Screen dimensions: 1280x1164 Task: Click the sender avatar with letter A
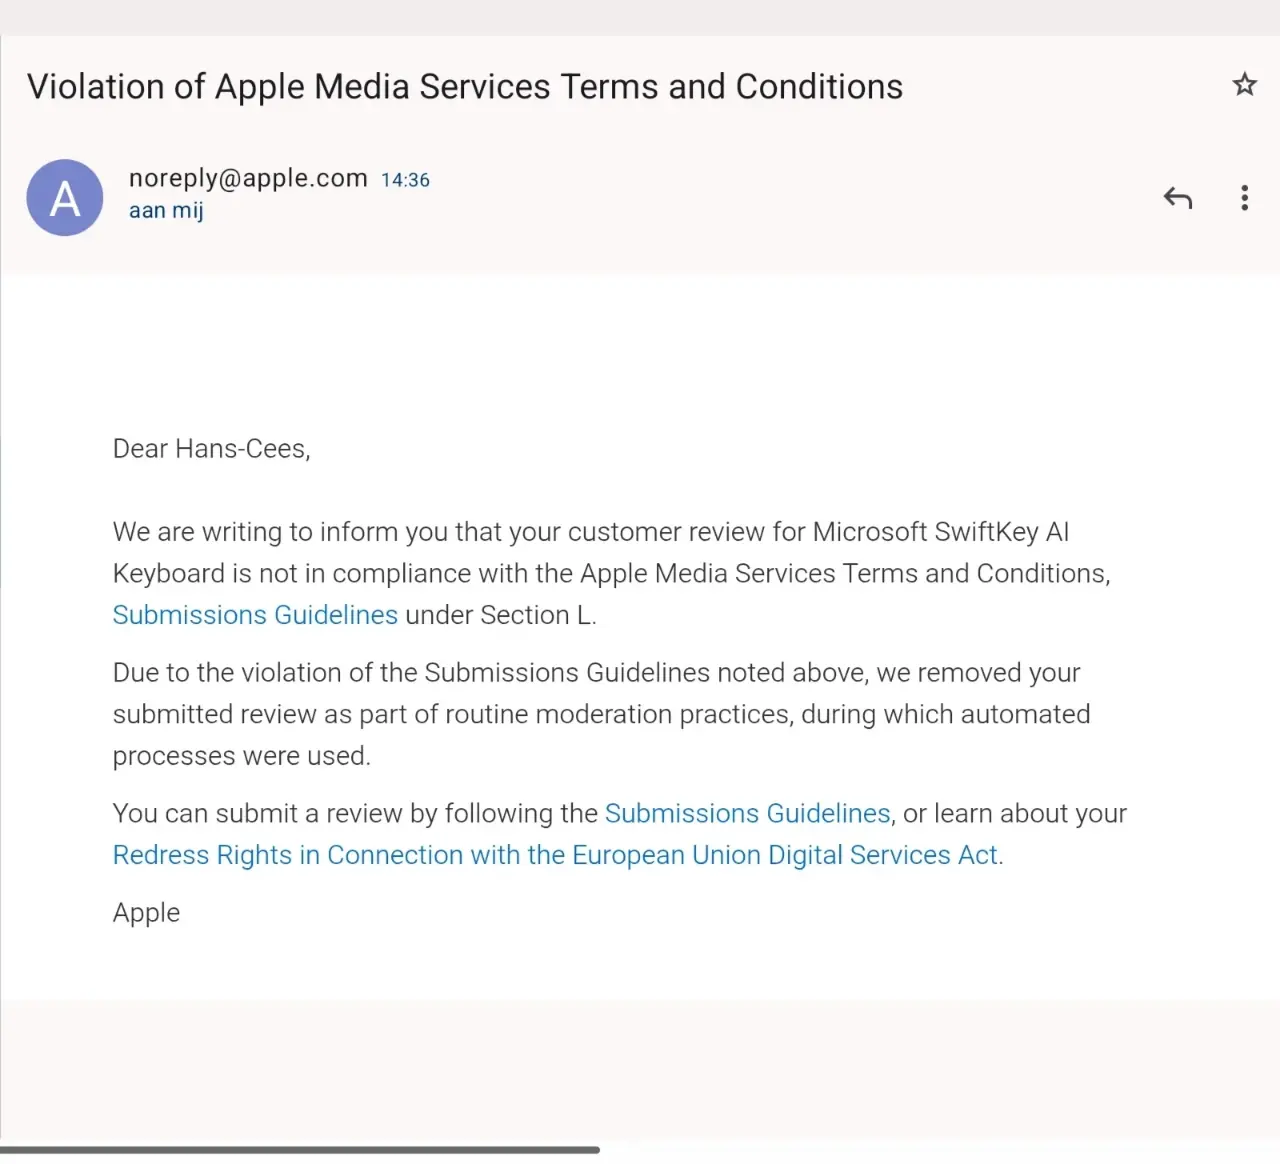65,198
